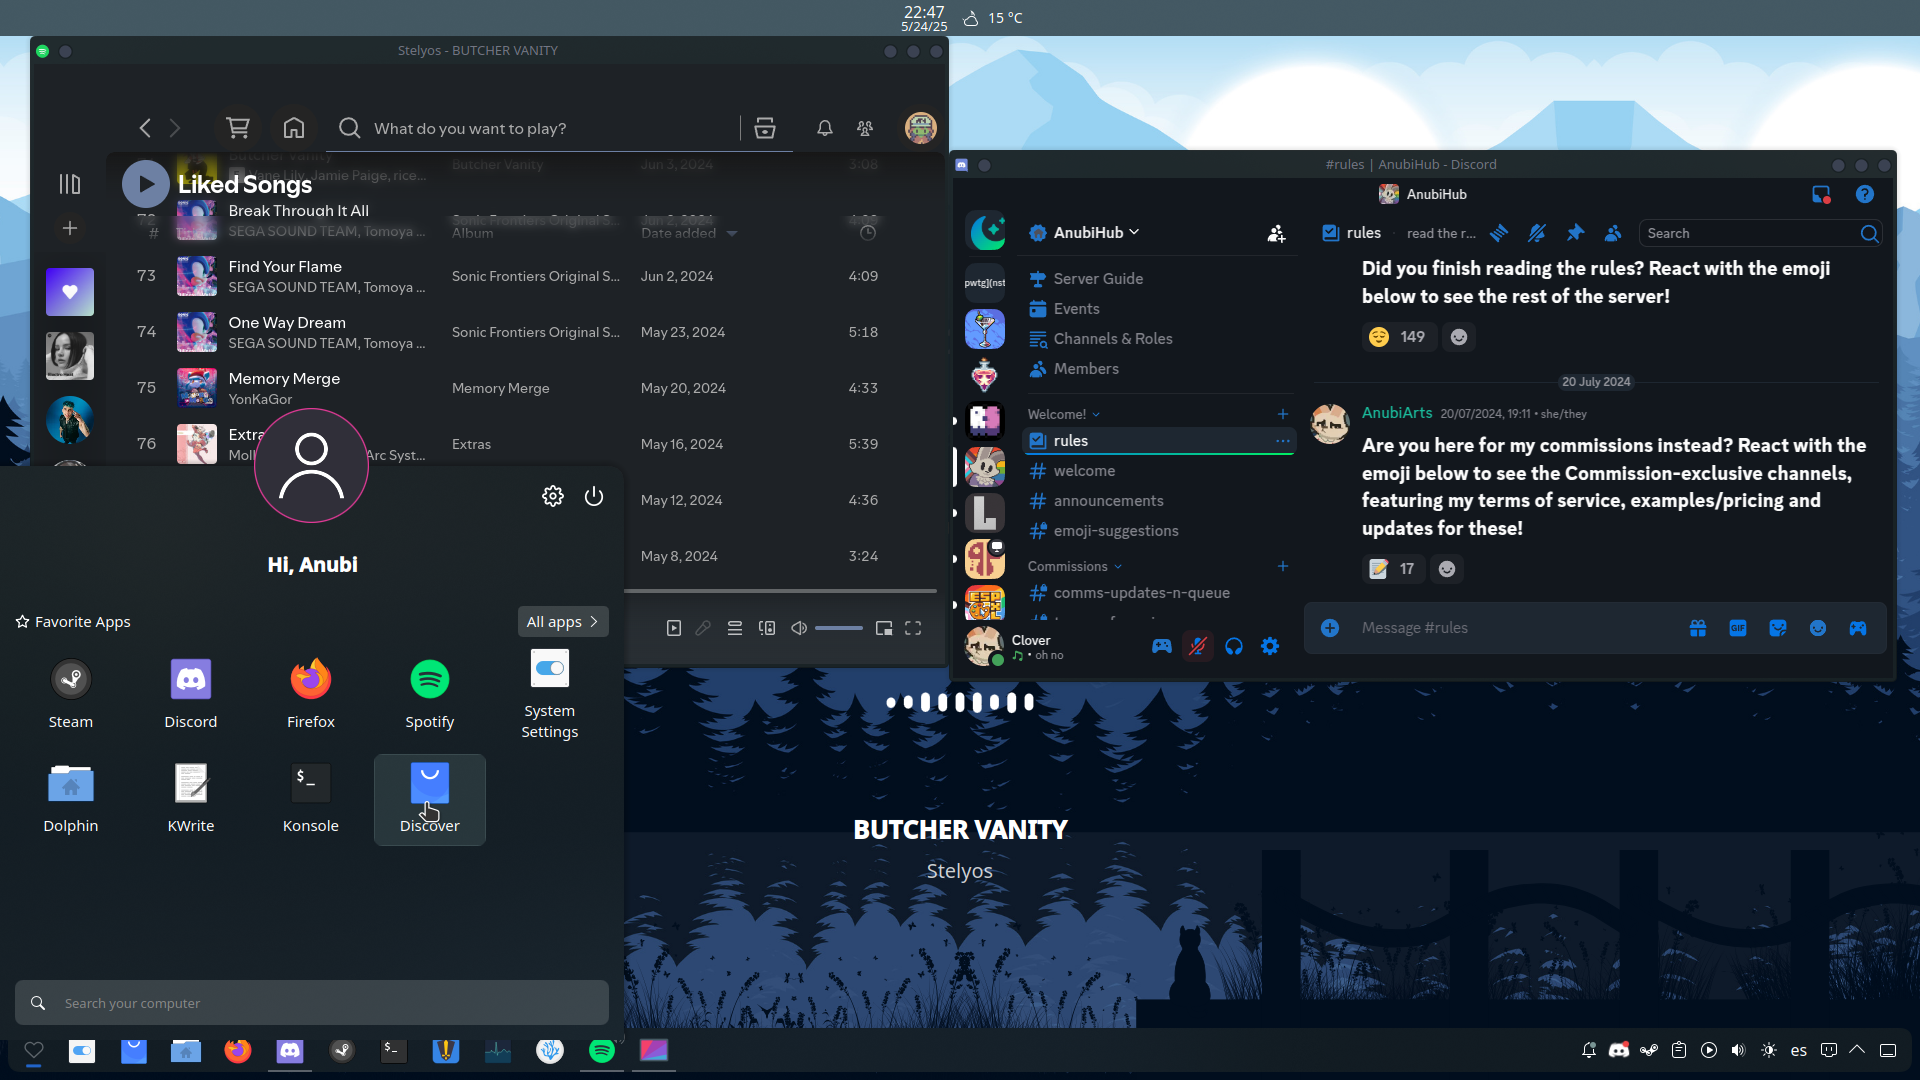Click Search your computer field
Viewport: 1920px width, 1080px height.
point(312,1003)
